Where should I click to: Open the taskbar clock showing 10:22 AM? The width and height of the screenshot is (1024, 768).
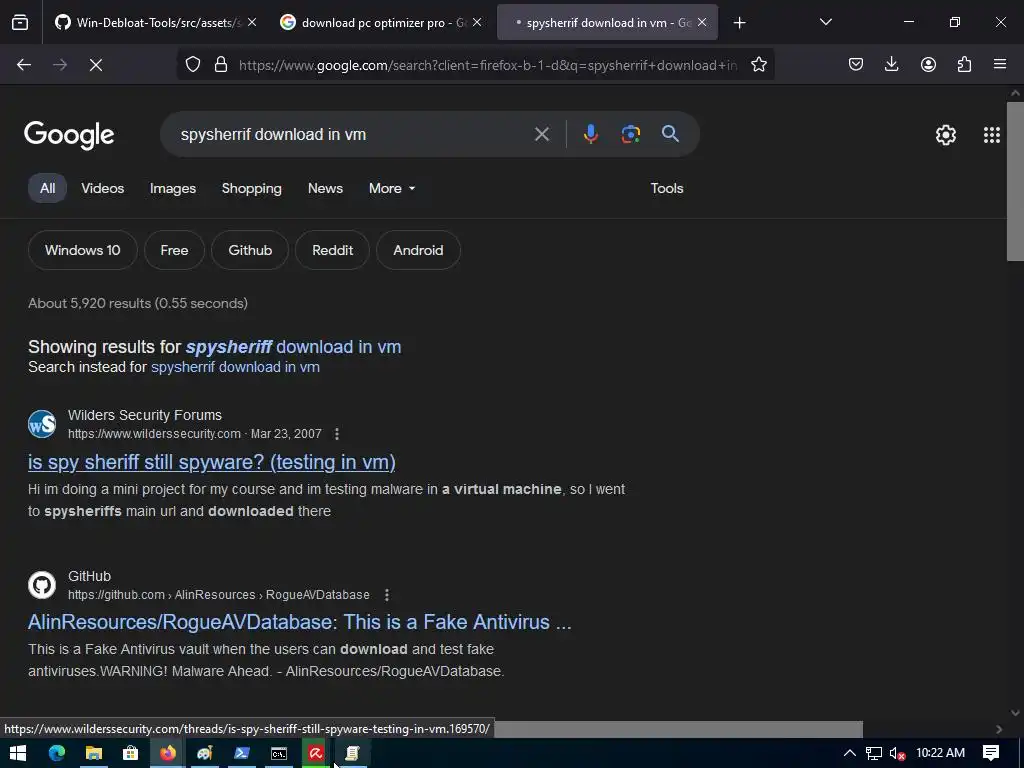click(x=940, y=753)
